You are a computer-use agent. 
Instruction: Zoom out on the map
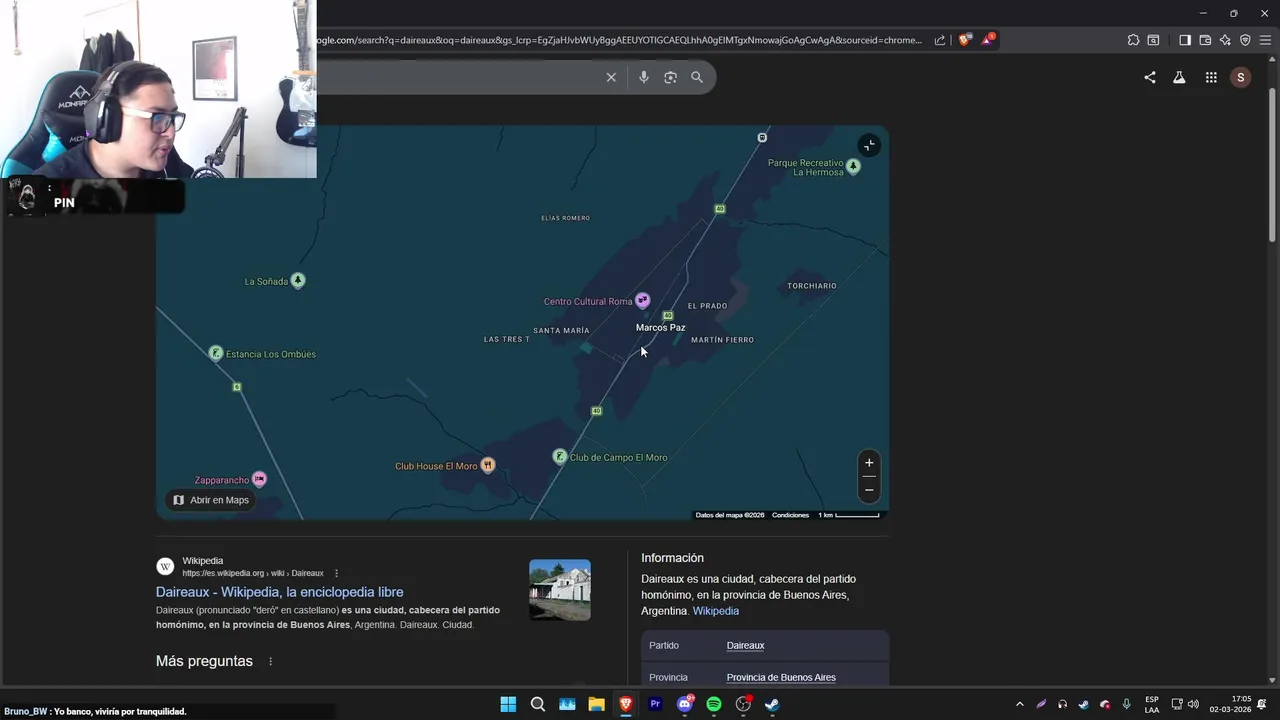[x=869, y=489]
